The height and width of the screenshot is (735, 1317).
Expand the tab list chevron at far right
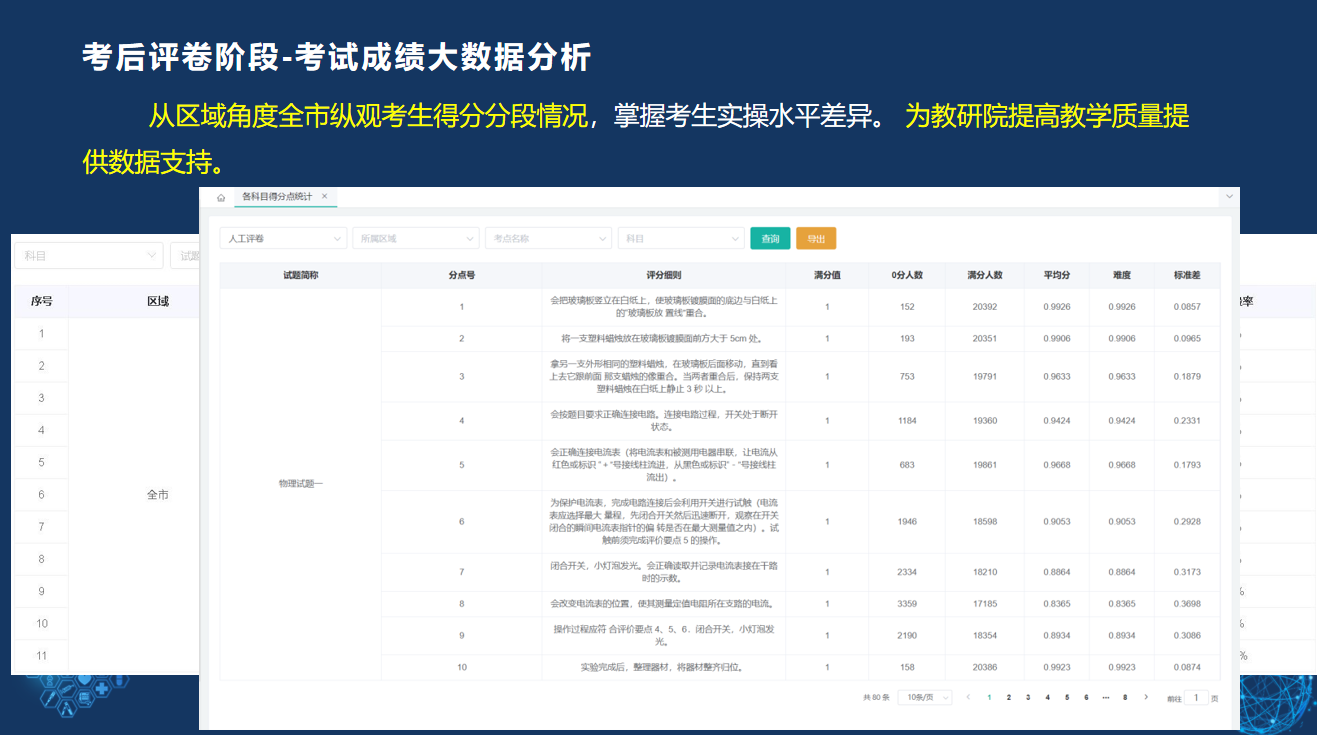[1229, 197]
